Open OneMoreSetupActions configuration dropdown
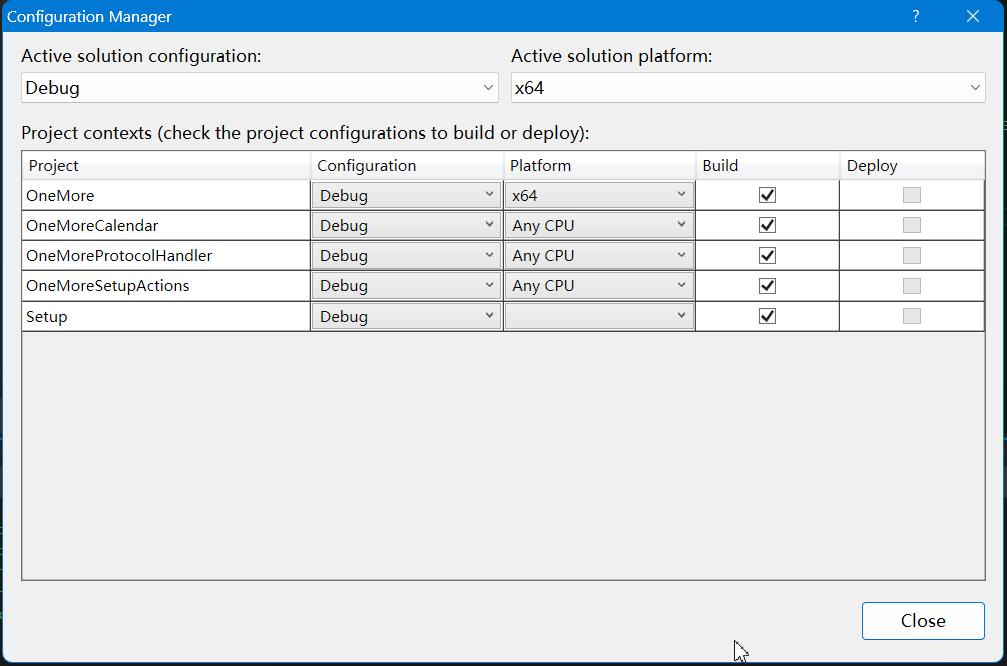1007x666 pixels. [406, 286]
